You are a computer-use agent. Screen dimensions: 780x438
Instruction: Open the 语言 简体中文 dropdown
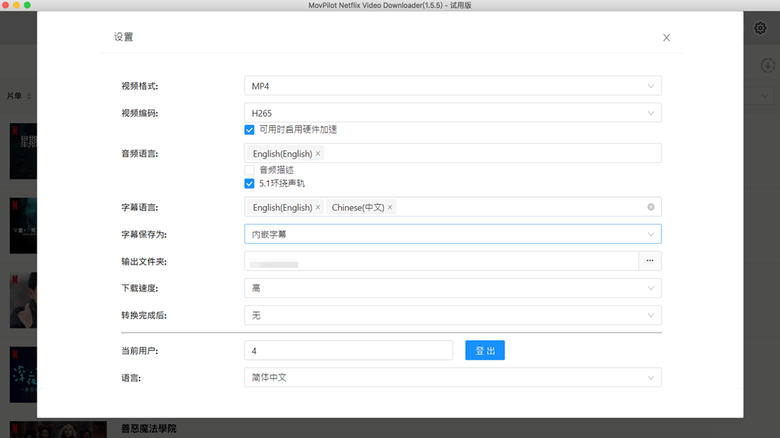[x=453, y=377]
